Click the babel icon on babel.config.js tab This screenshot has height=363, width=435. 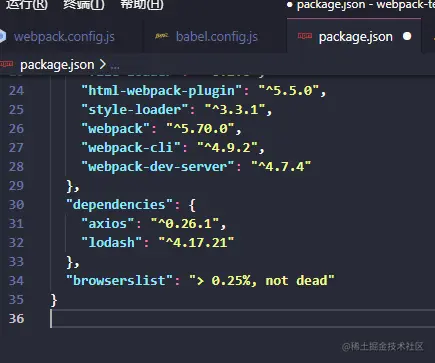coord(162,36)
